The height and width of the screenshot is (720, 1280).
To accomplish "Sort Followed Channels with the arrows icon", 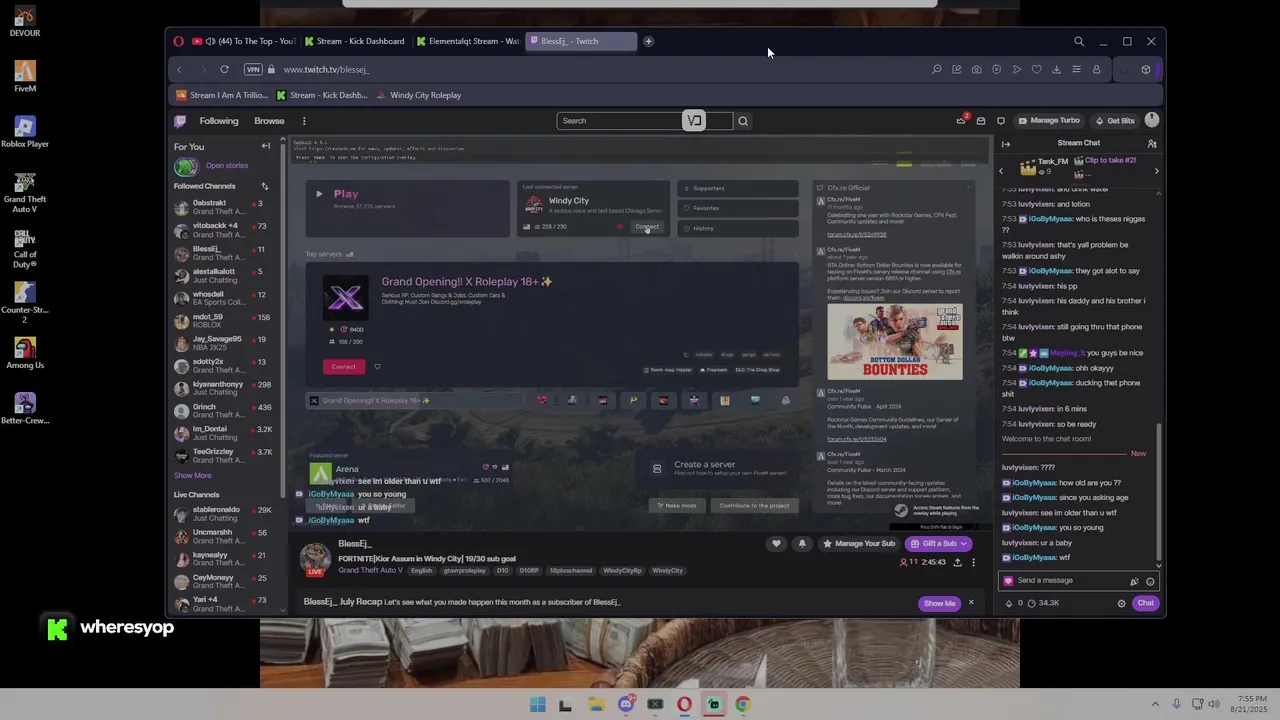I will click(265, 186).
